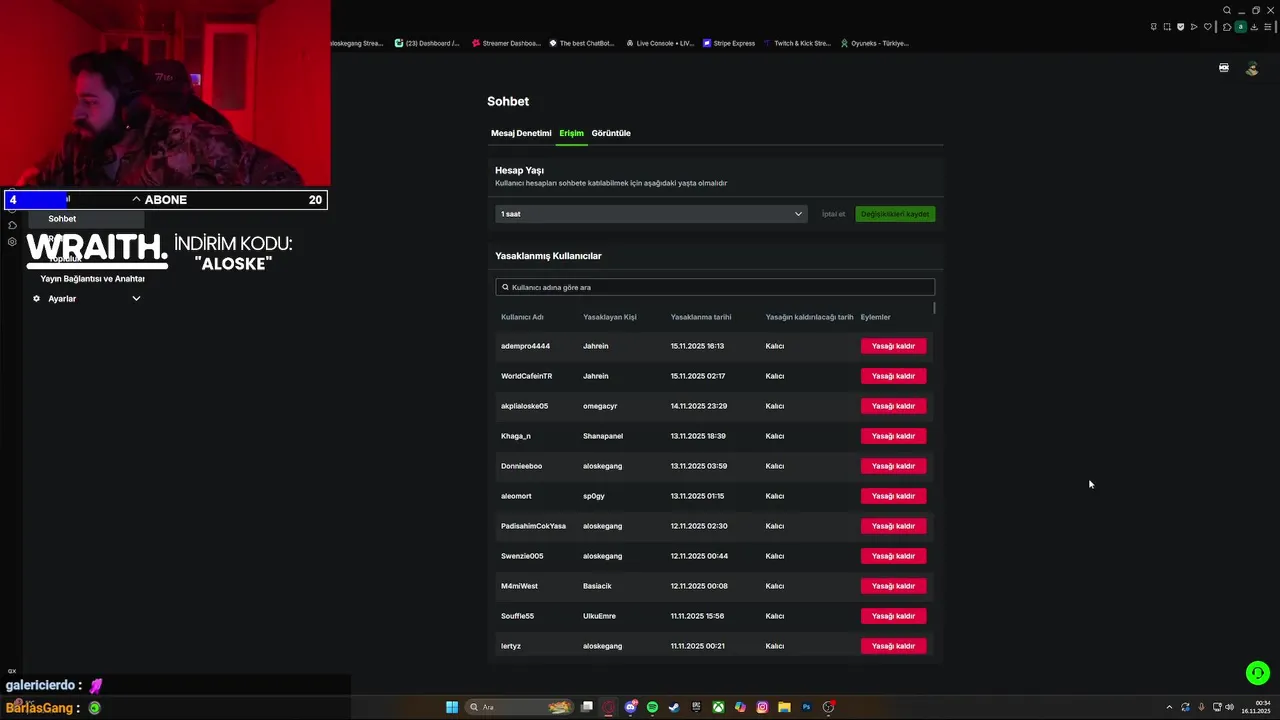Viewport: 1280px width, 720px height.
Task: Remove ban for M4miWest
Action: tap(893, 586)
